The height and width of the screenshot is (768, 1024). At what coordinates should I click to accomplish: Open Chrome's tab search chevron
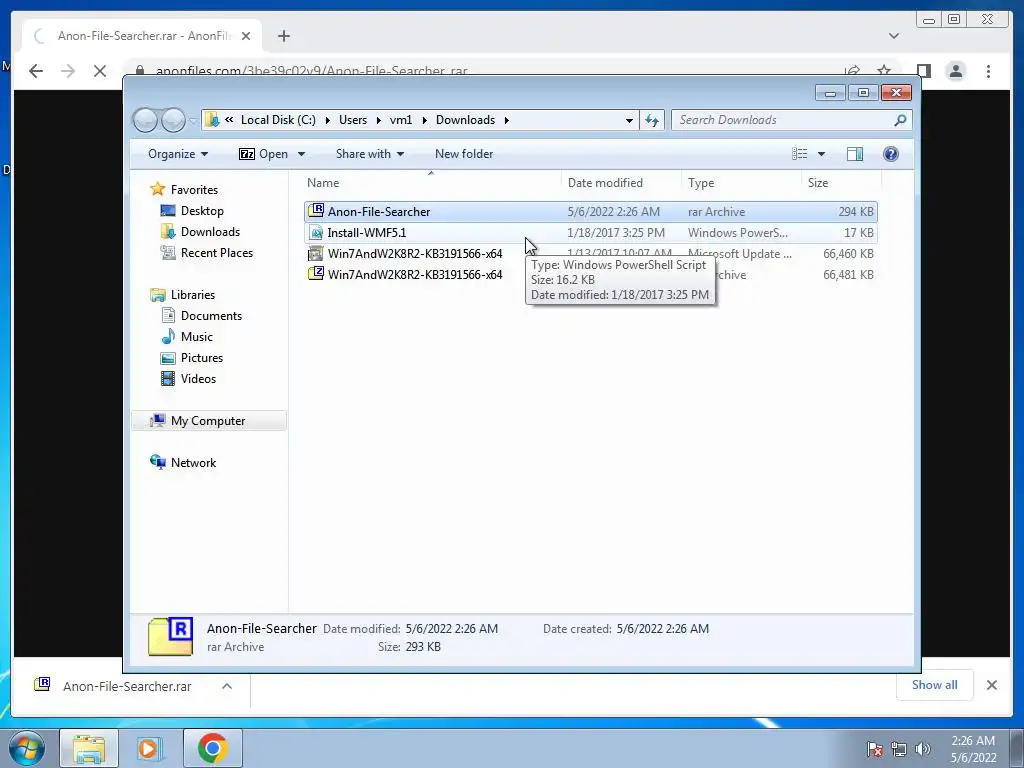pos(894,36)
